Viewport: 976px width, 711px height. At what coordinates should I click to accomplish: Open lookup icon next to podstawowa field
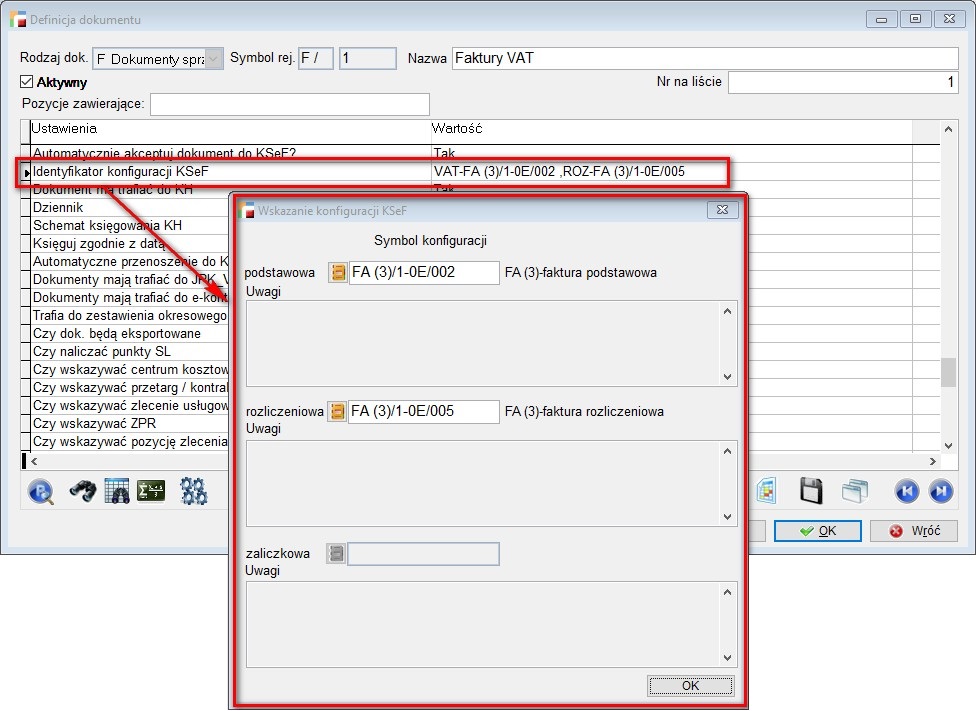coord(338,273)
